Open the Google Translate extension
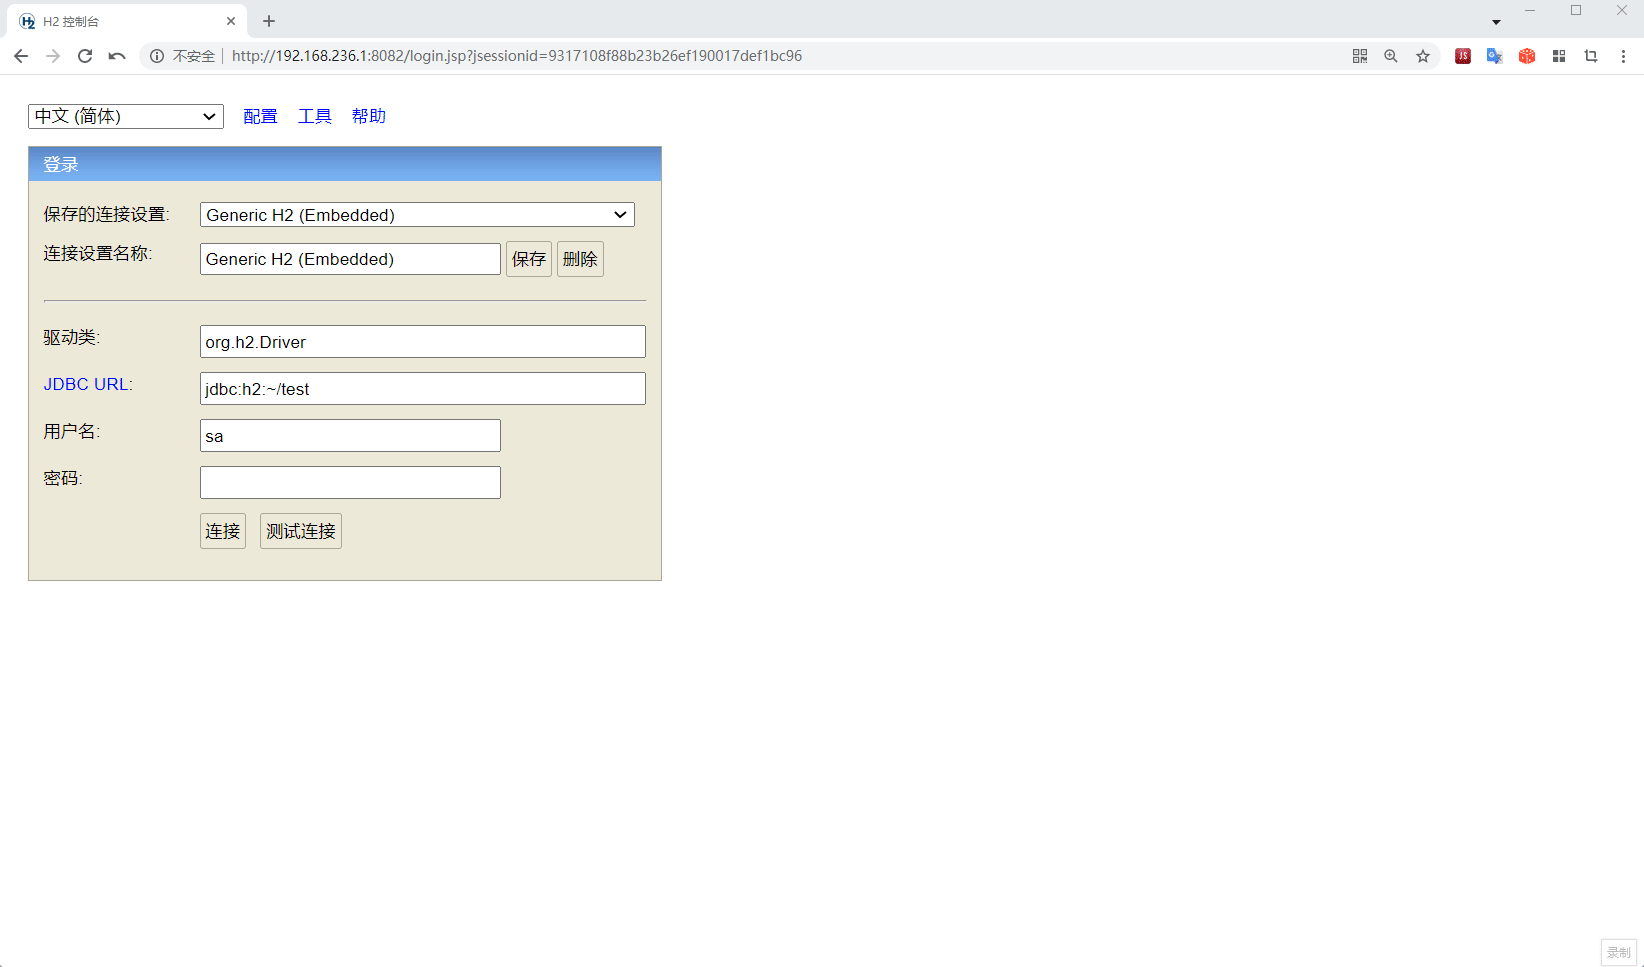 [1495, 56]
